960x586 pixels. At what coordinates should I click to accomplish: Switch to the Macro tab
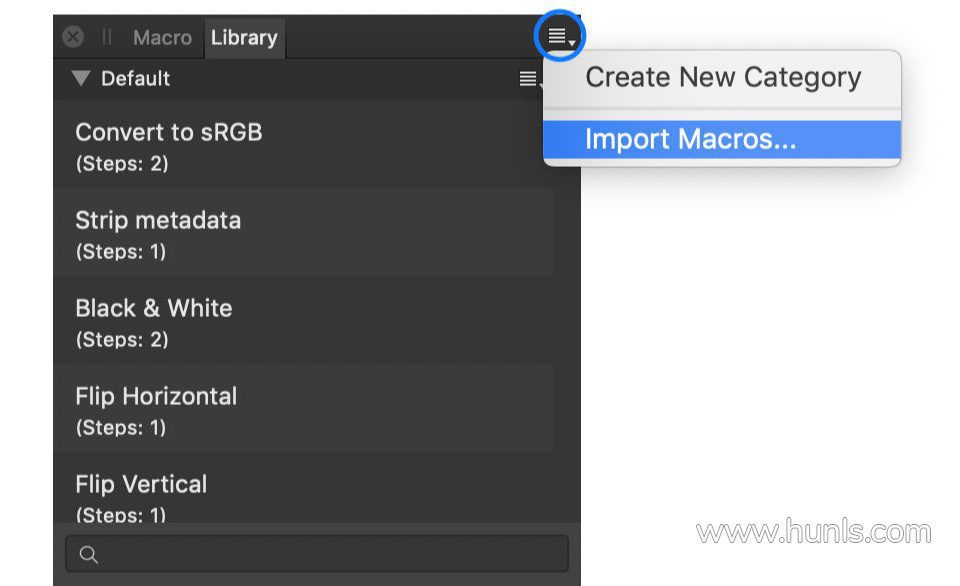point(161,37)
